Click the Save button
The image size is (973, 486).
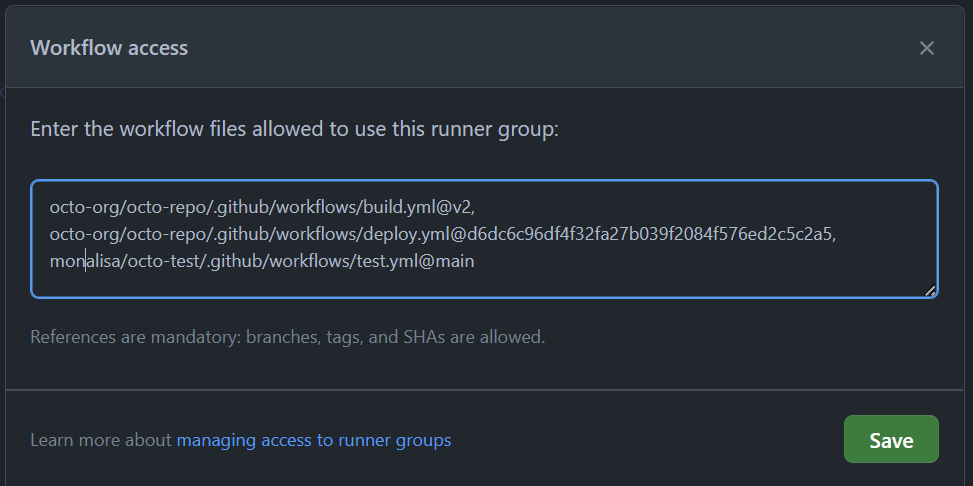point(890,440)
